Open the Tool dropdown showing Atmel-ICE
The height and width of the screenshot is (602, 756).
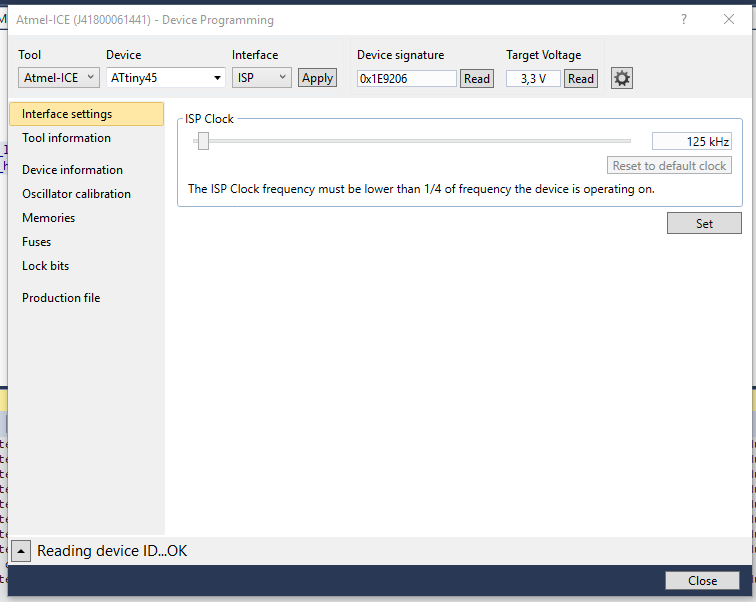click(59, 78)
